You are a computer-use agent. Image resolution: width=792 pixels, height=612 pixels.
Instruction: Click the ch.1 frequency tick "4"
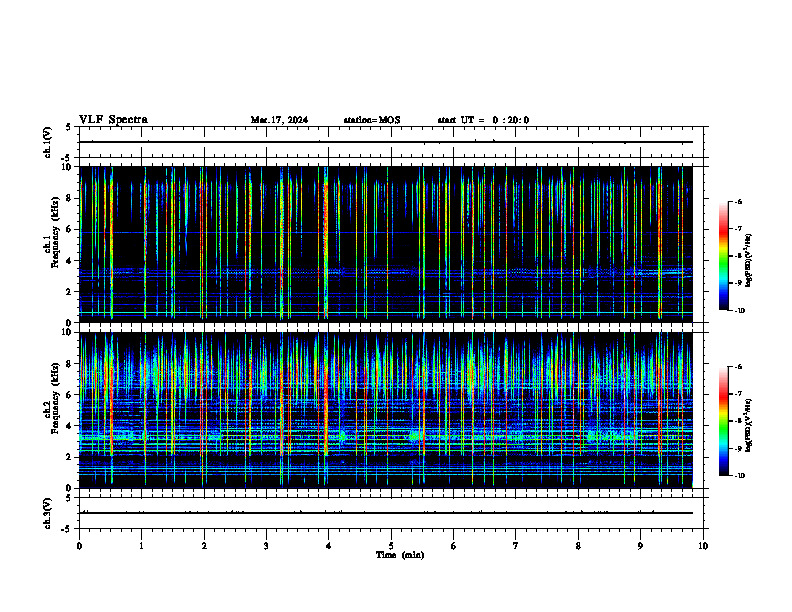[70, 261]
